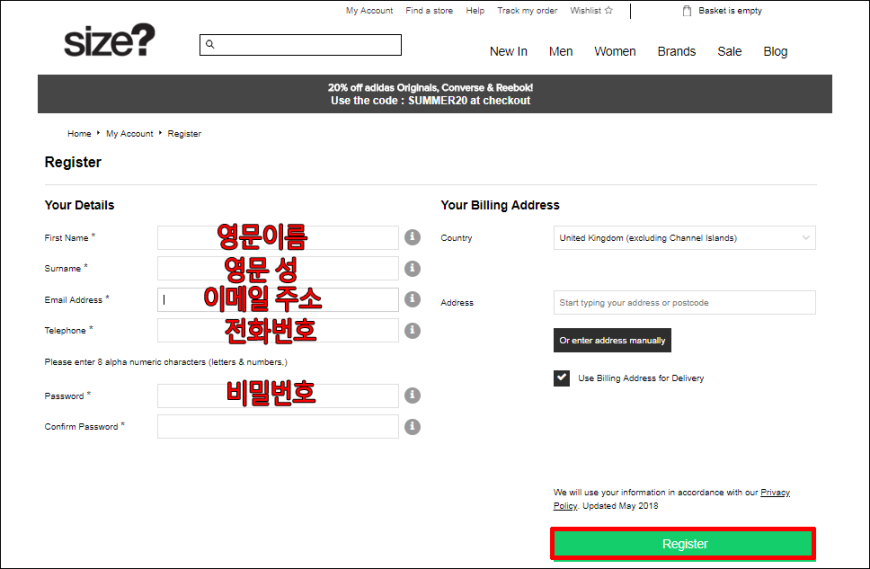Toggle Use Billing Address for Delivery checkbox
This screenshot has height=569, width=870.
pos(562,378)
